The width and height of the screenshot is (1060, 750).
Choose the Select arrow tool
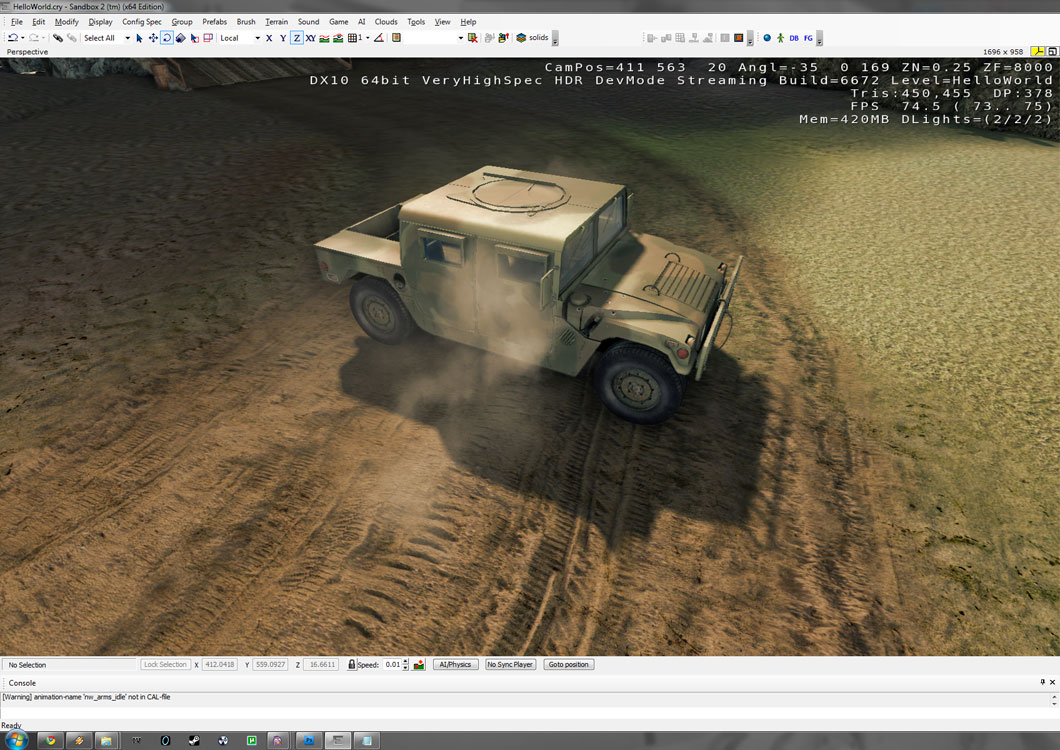[139, 38]
